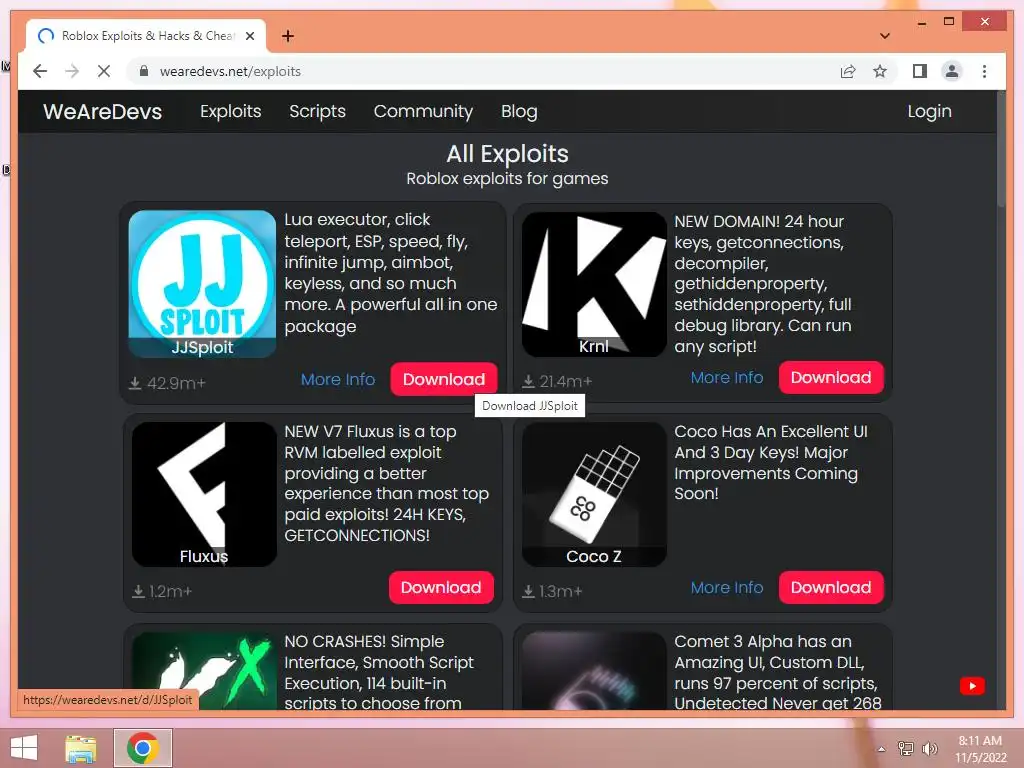Stop loading the page

click(104, 71)
